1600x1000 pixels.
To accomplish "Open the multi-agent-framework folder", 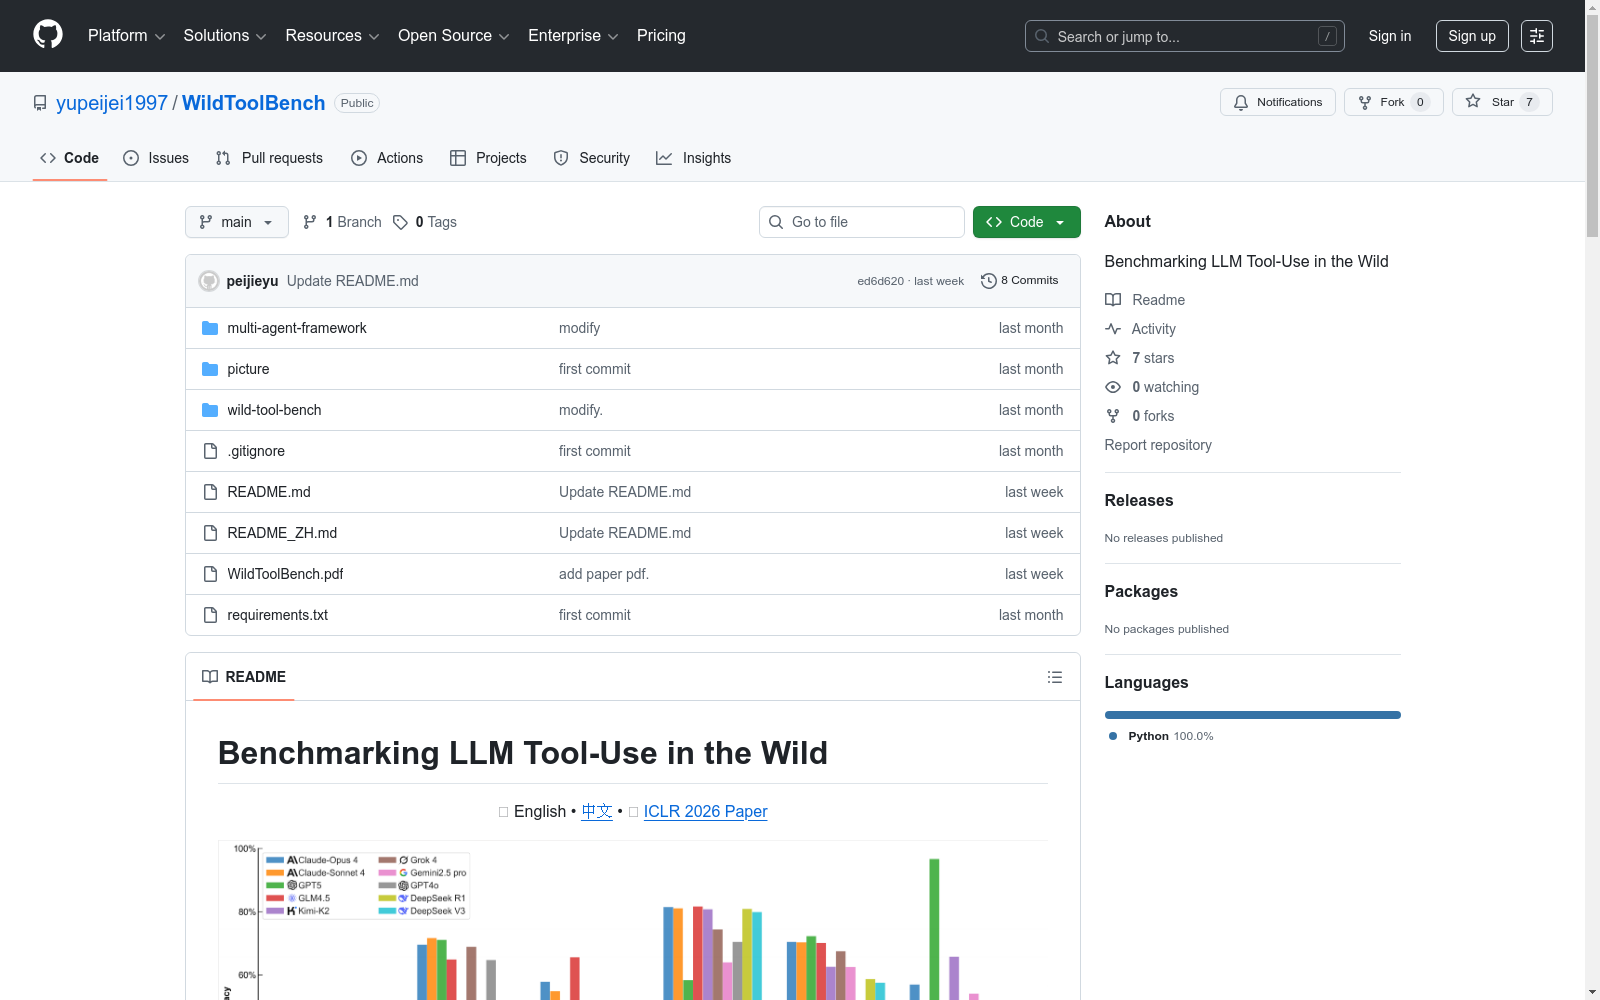I will pyautogui.click(x=297, y=328).
